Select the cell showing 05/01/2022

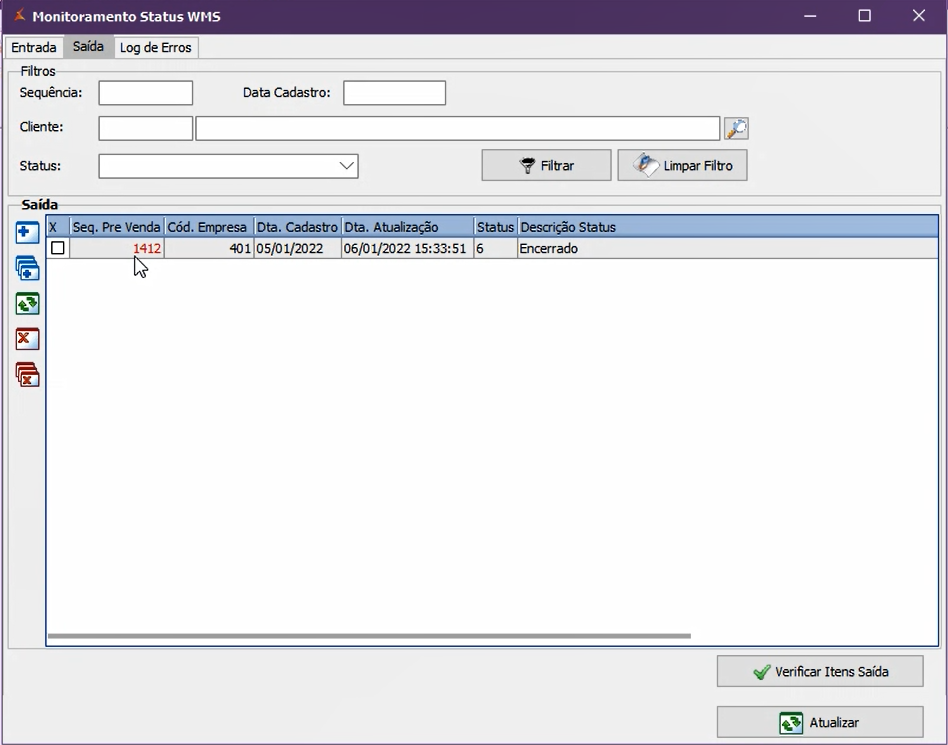(297, 248)
